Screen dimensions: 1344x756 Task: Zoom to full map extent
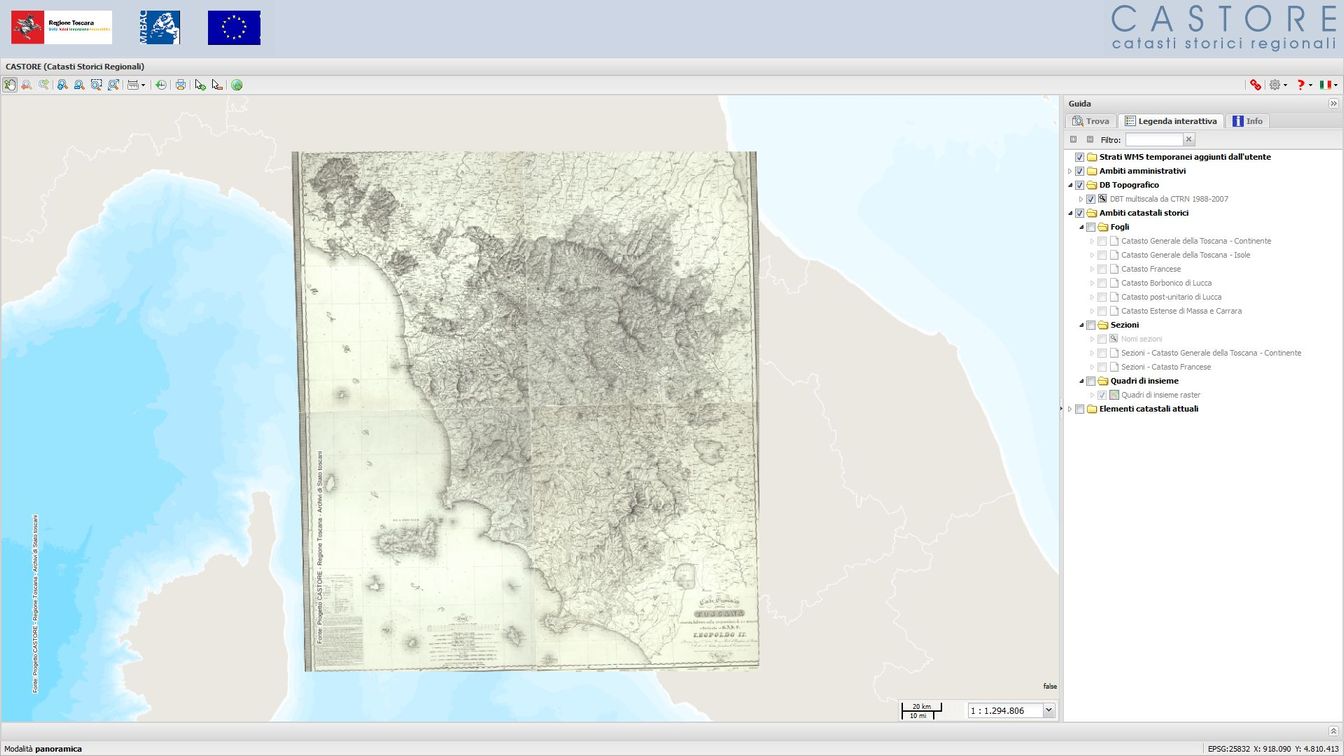tap(113, 85)
